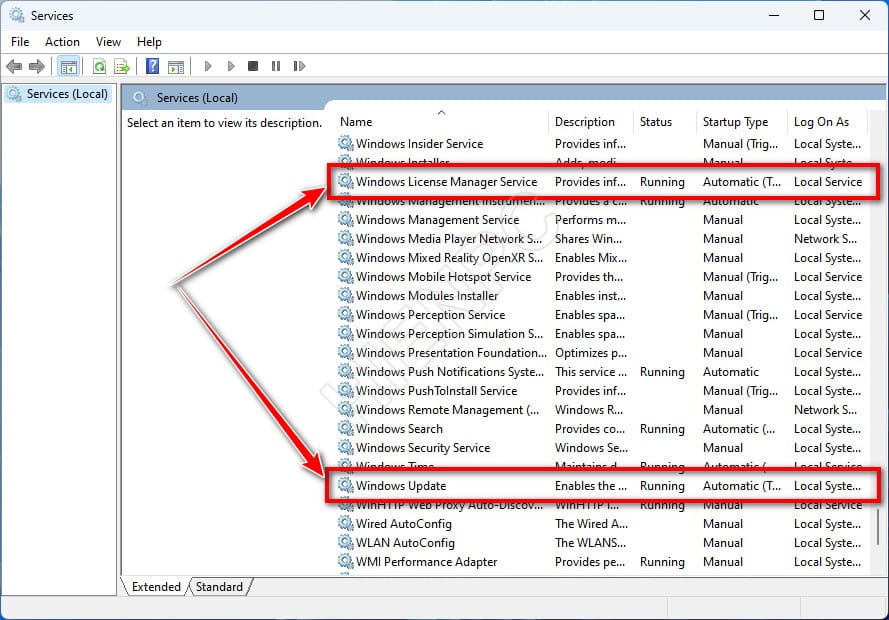Sort by Startup Type column header
This screenshot has height=620, width=889.
(742, 122)
